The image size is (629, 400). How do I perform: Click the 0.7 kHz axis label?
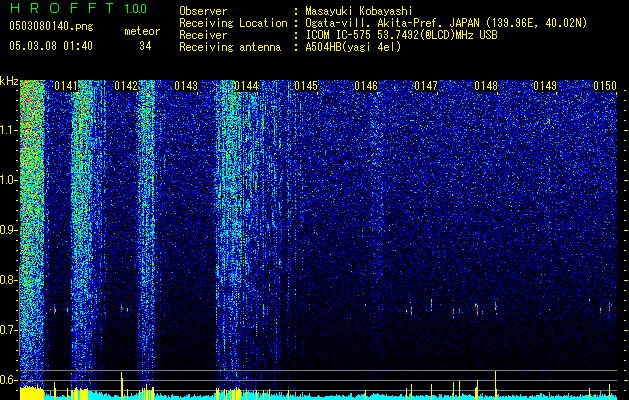coord(9,330)
